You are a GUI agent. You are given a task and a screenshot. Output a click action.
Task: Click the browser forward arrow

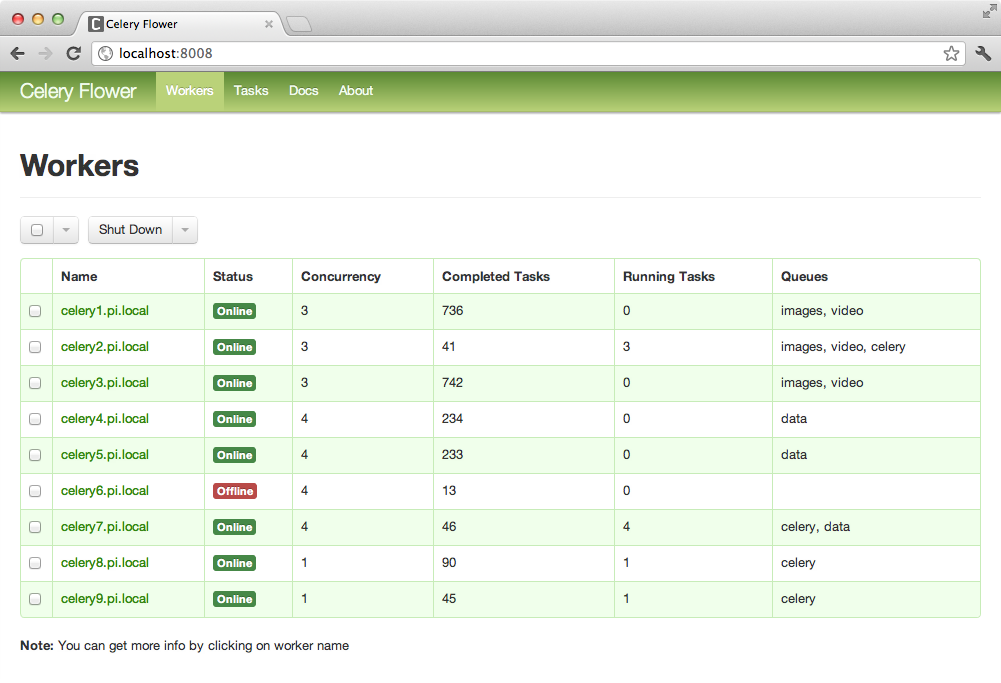click(45, 54)
